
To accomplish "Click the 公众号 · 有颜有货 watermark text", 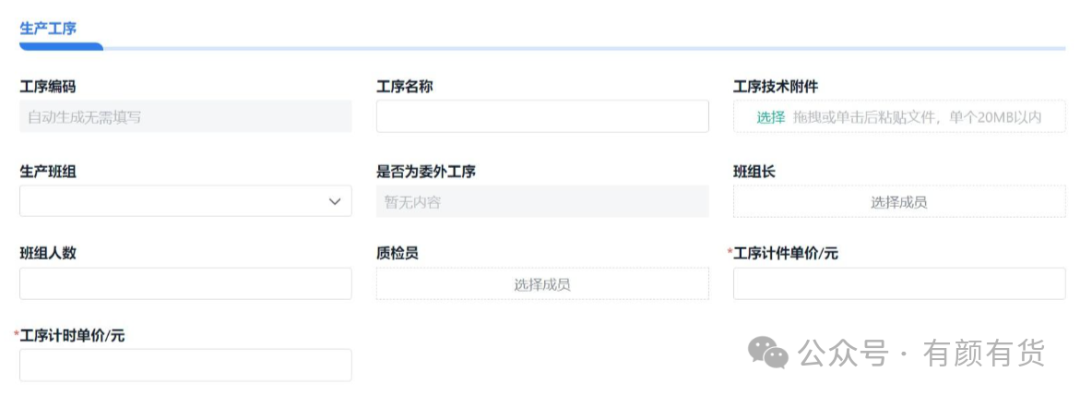I will (922, 353).
